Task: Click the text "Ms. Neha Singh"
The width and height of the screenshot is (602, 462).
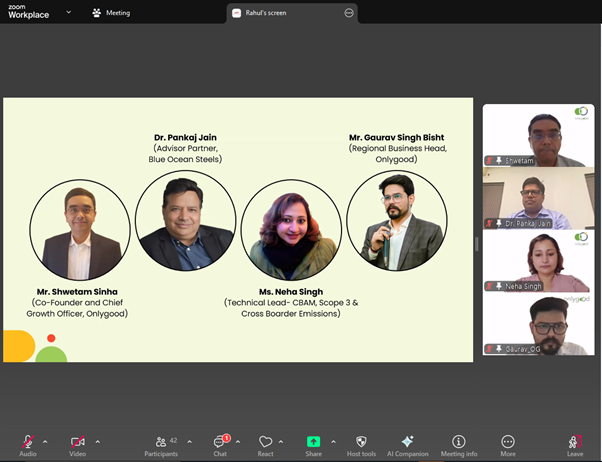Action: click(x=291, y=292)
